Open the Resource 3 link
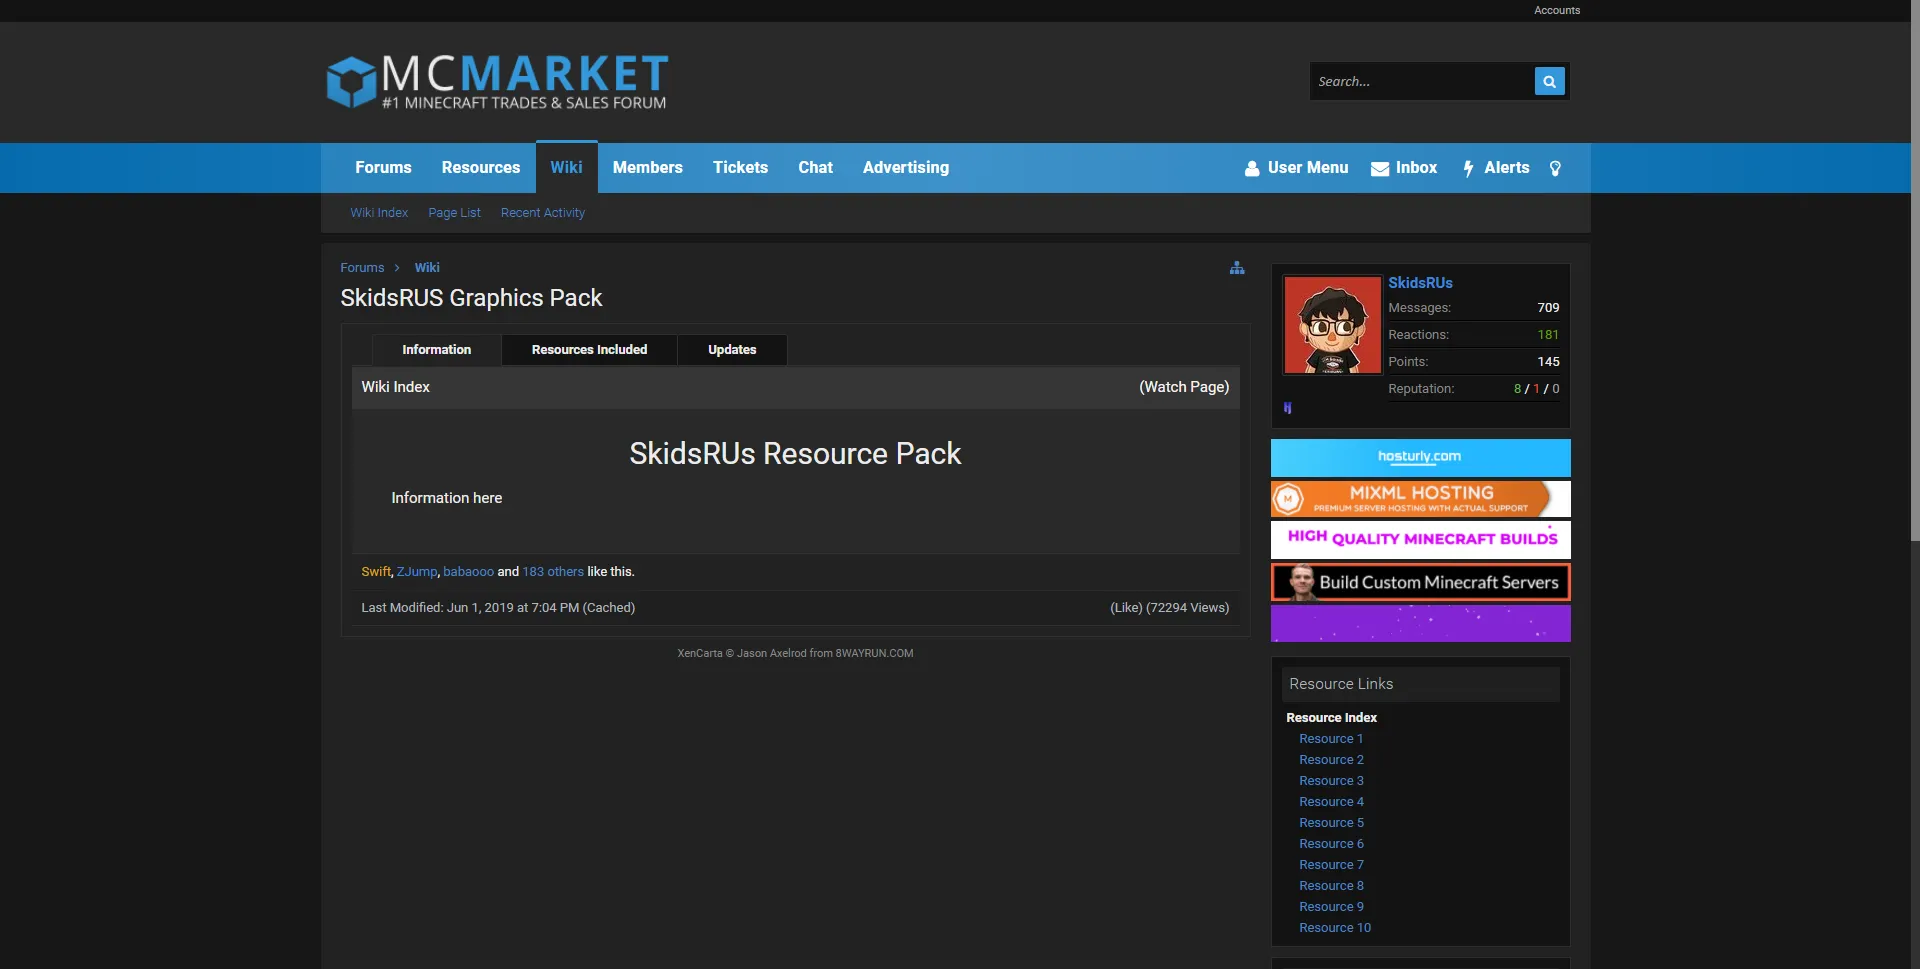 click(1331, 781)
